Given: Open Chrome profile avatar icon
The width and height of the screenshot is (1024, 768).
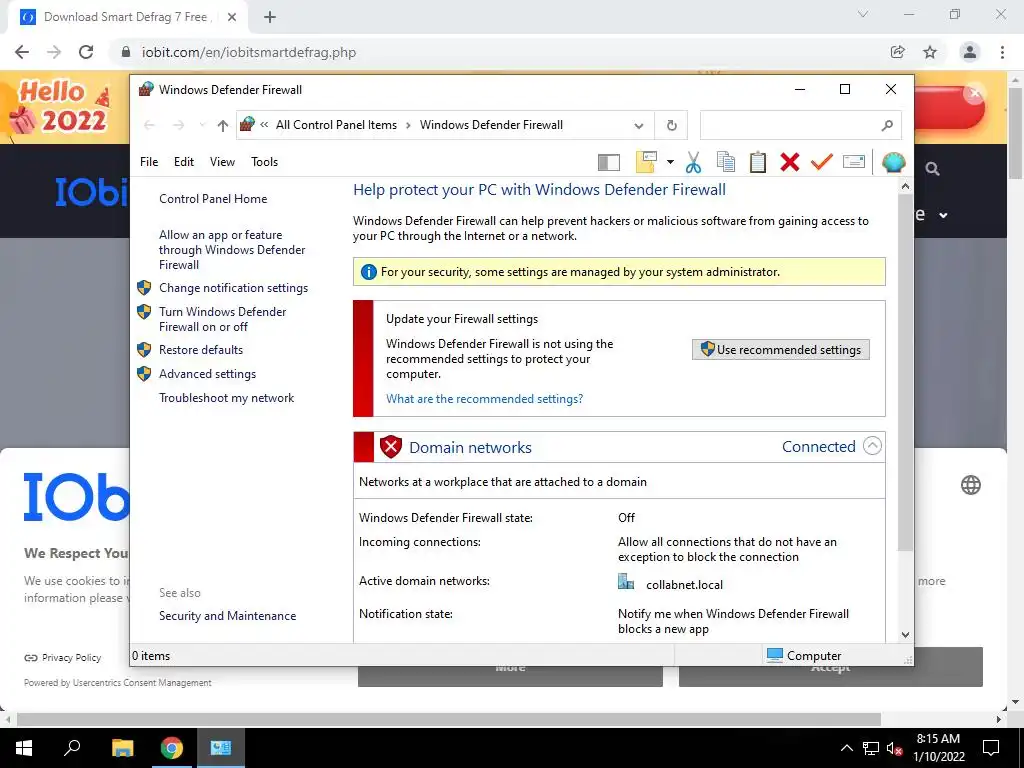Looking at the screenshot, I should click(970, 52).
